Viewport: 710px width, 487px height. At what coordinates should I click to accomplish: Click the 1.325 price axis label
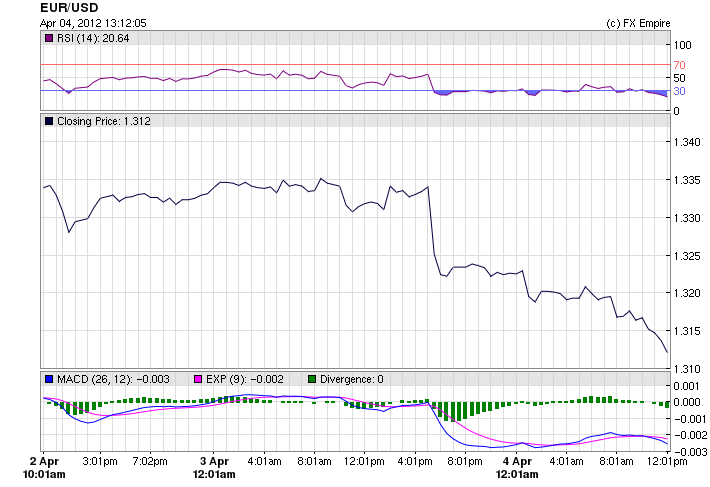click(x=687, y=256)
